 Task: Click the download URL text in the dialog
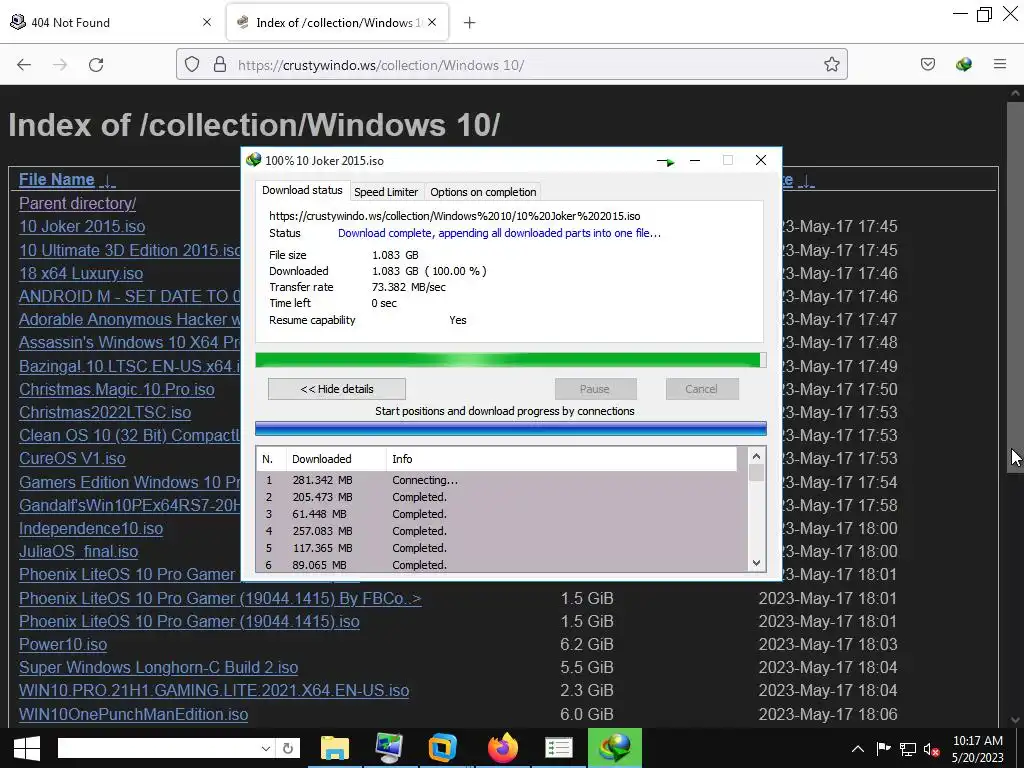pos(455,216)
